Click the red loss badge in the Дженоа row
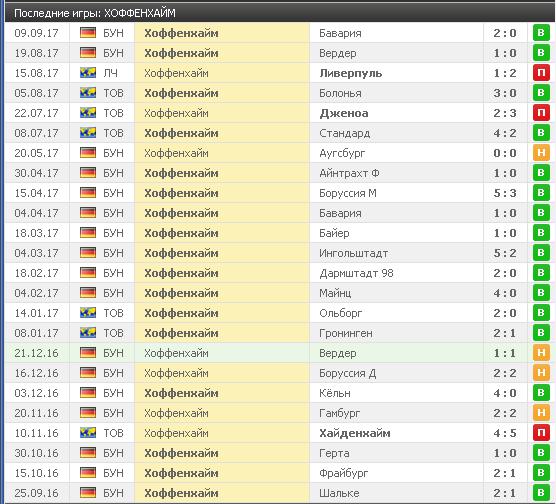The image size is (556, 504). (x=541, y=113)
